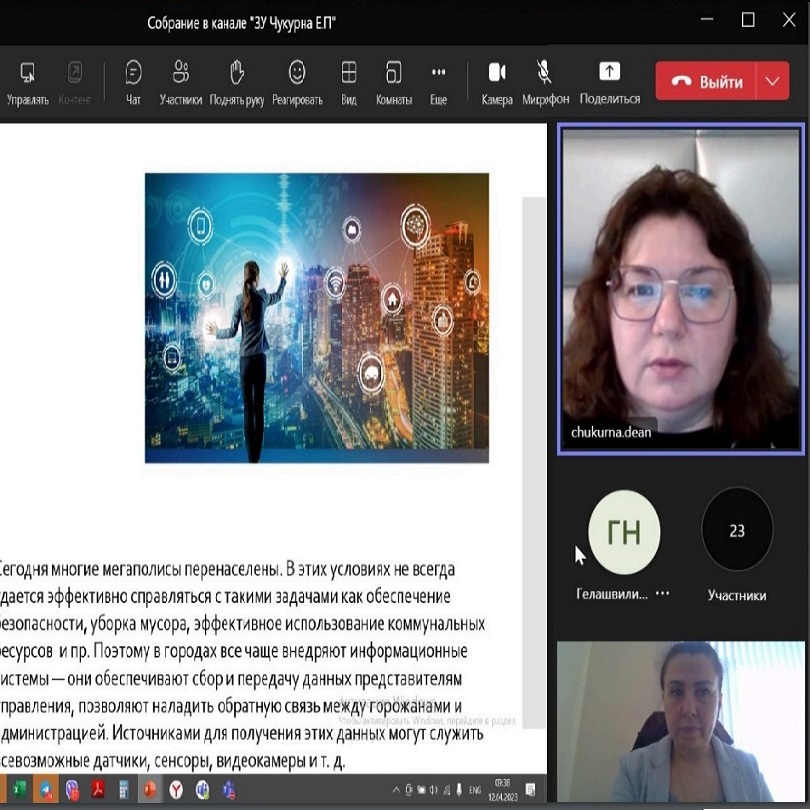
Task: Leave the meeting with Выйти button
Action: 706,81
